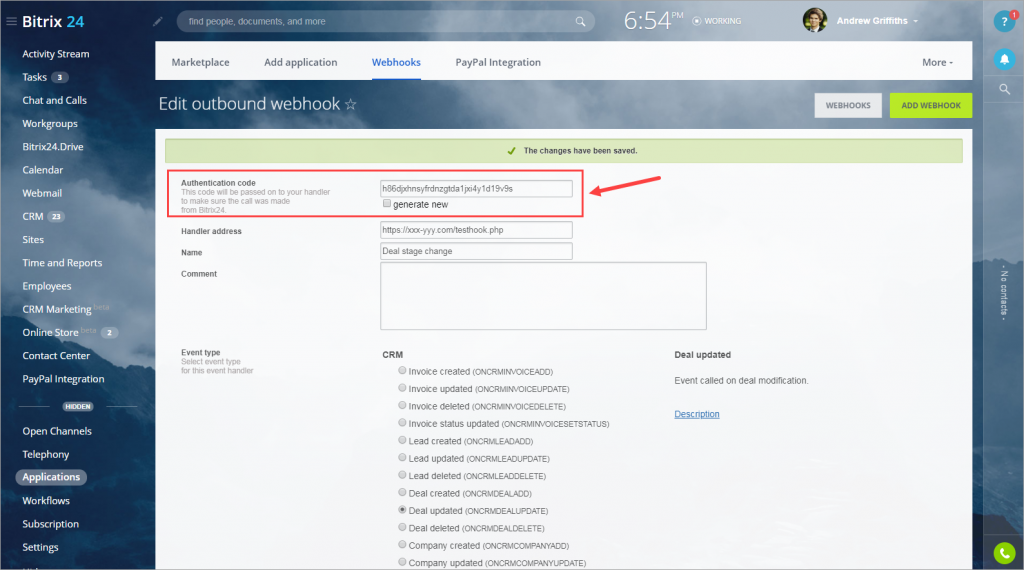Open Time and Reports in sidebar
Screen dimensions: 1024x570
62,263
